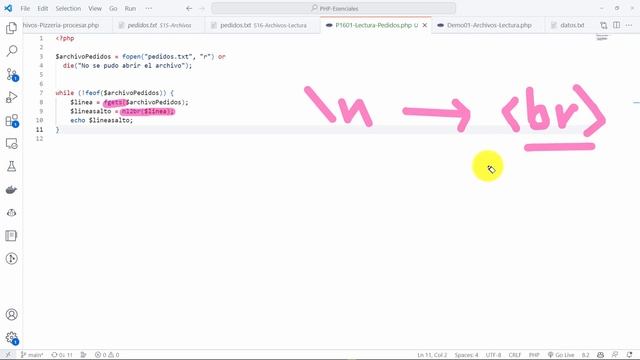Change cursor position Ln 11, Col 2
Viewport: 640px width, 360px height.
click(432, 355)
